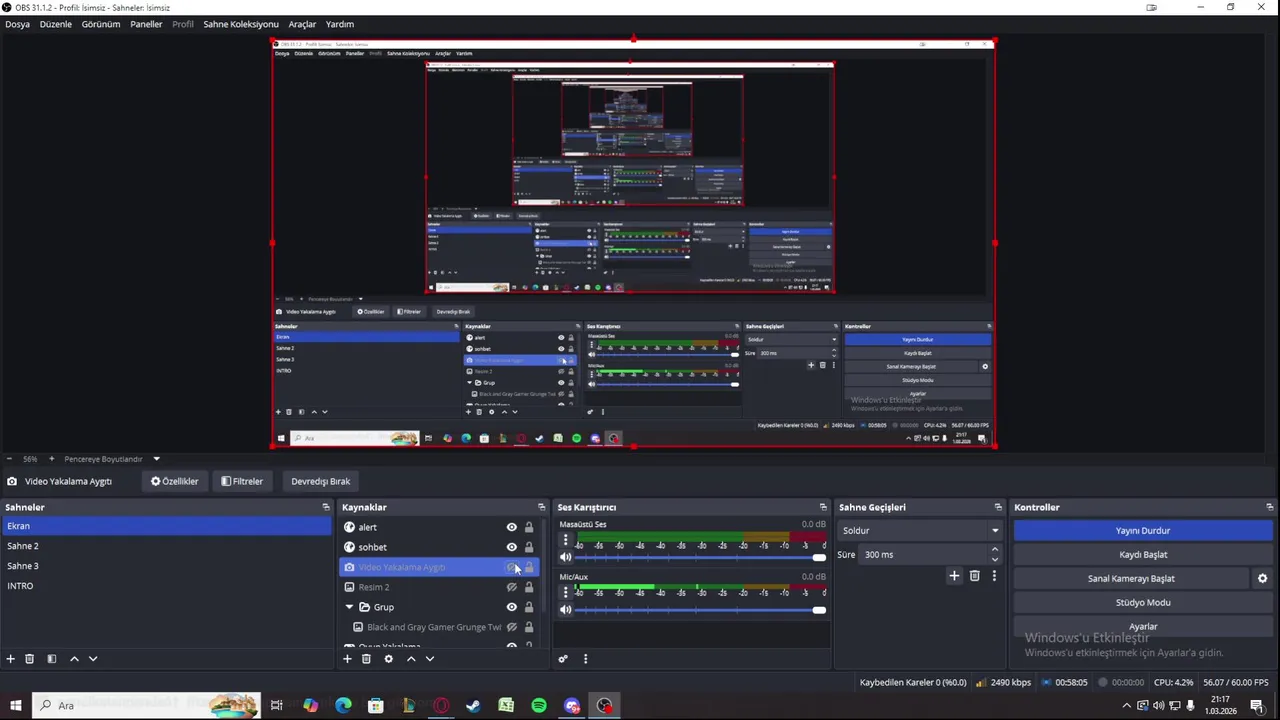Open Özellikler for the selected source

pyautogui.click(x=175, y=481)
